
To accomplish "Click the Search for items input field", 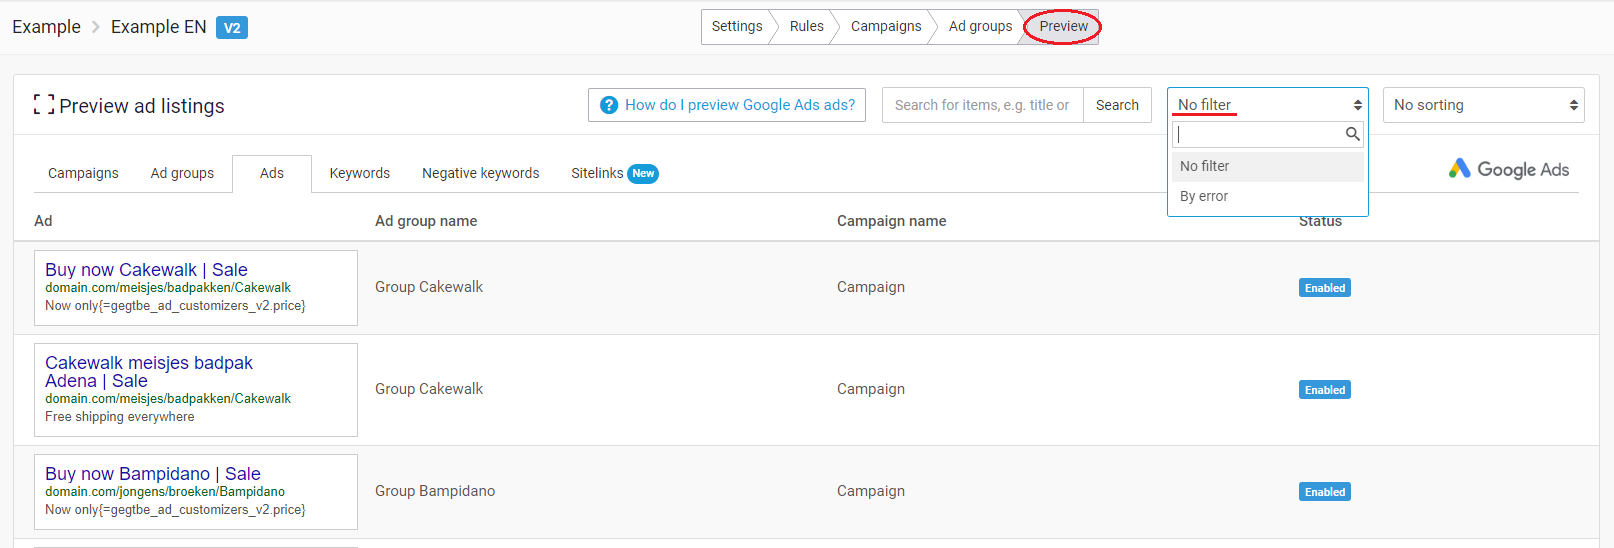I will [982, 105].
